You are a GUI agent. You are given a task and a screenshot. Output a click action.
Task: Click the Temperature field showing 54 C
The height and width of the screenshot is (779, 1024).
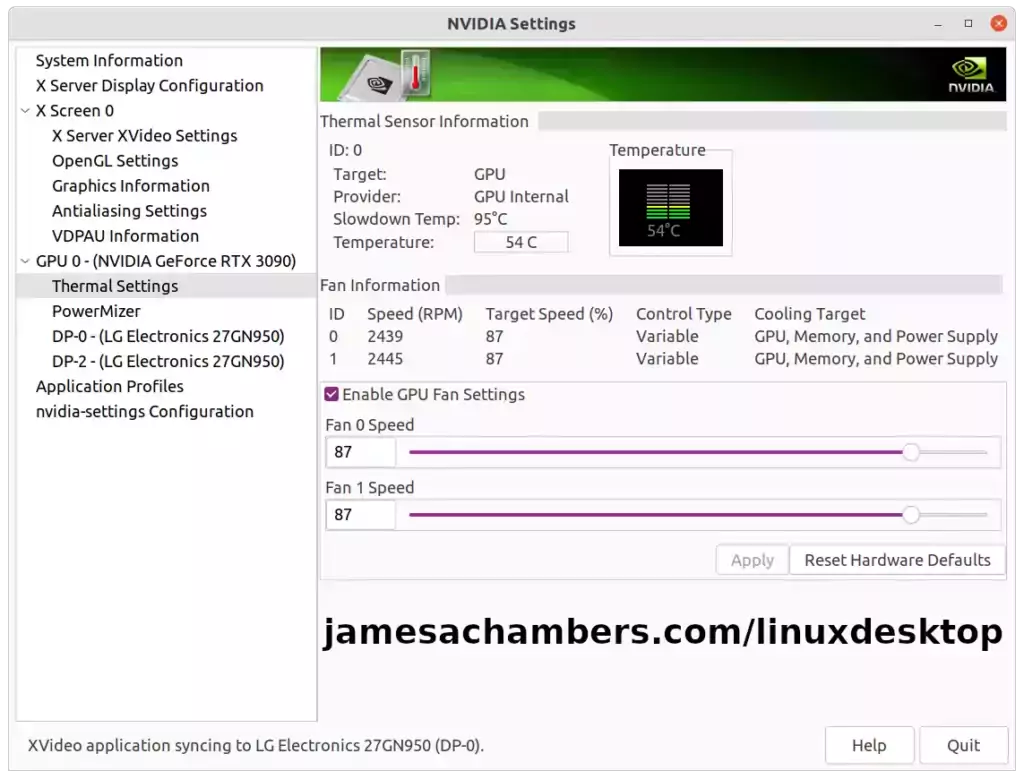(x=520, y=242)
